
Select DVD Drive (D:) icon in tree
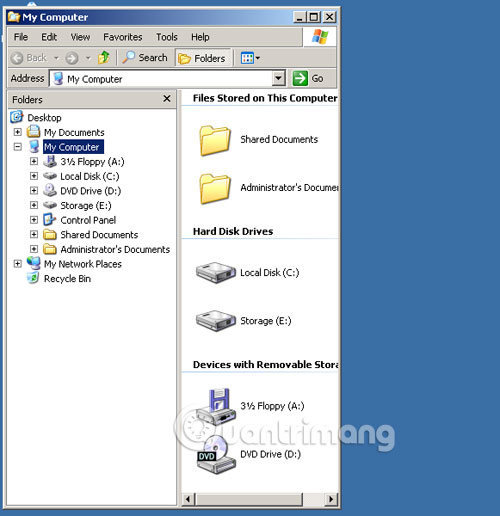pos(50,190)
